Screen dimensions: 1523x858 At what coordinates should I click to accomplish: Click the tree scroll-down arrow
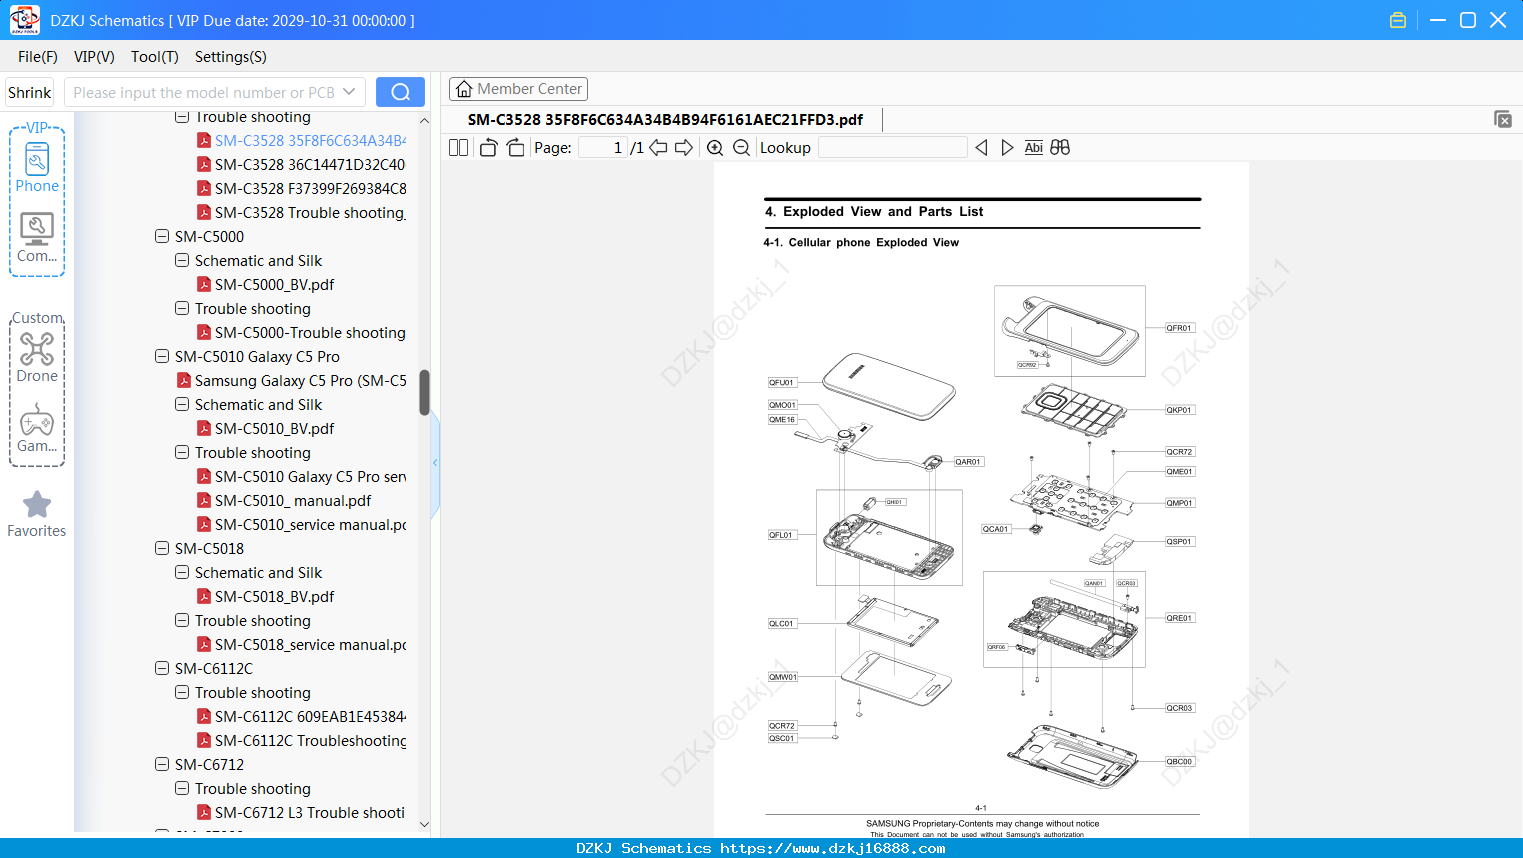click(424, 825)
